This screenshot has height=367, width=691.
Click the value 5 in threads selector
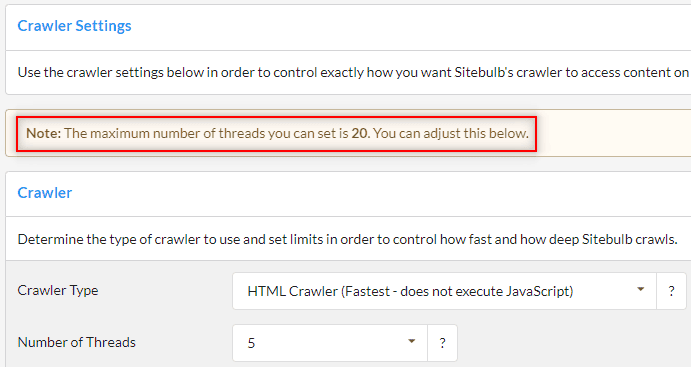click(251, 343)
